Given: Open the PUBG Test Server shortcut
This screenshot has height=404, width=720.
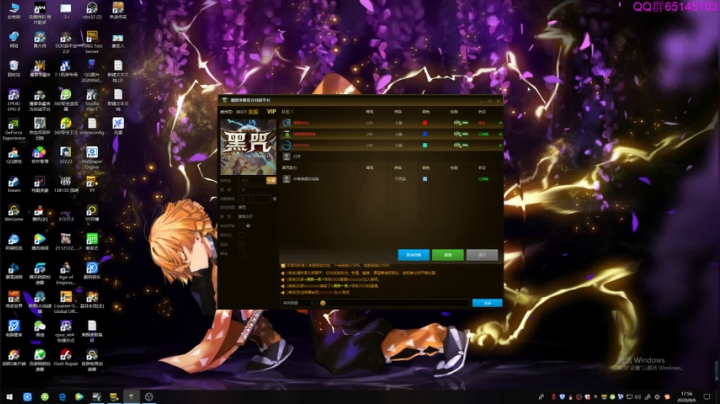Looking at the screenshot, I should click(x=92, y=42).
